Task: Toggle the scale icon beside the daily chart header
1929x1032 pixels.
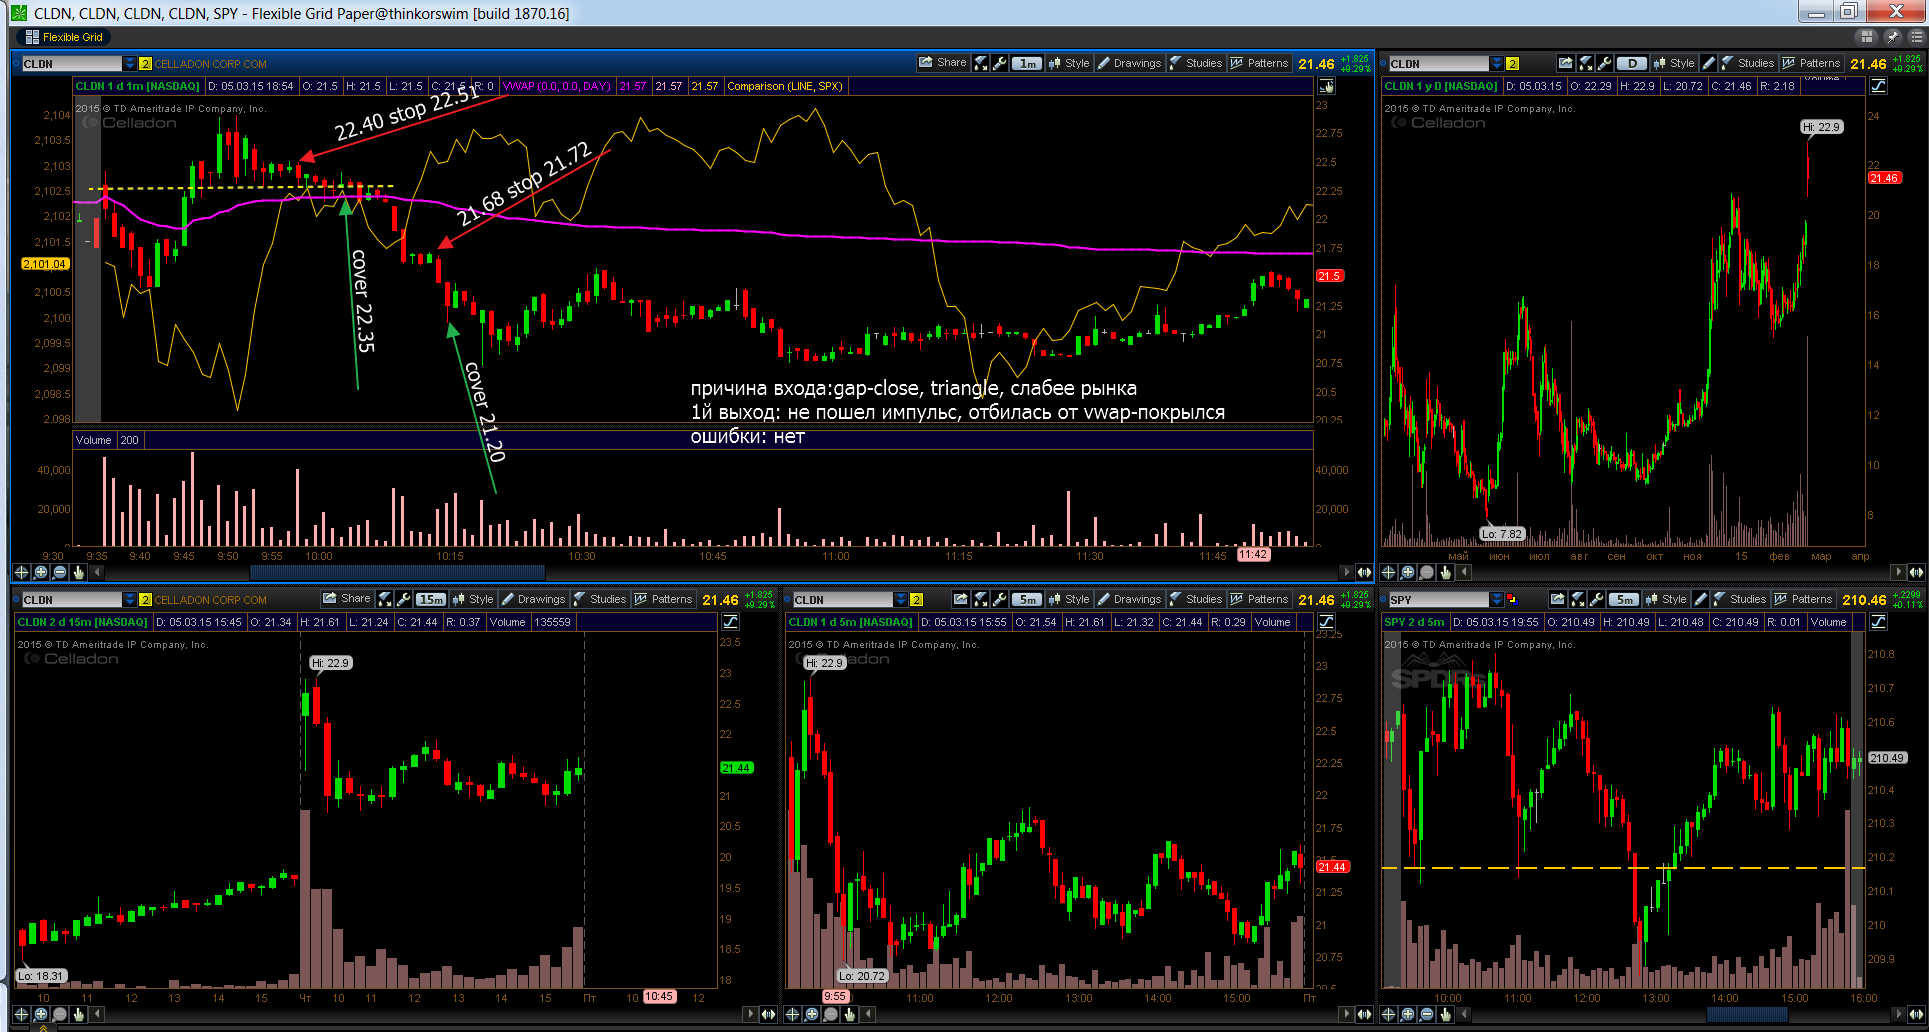Action: (x=1878, y=86)
